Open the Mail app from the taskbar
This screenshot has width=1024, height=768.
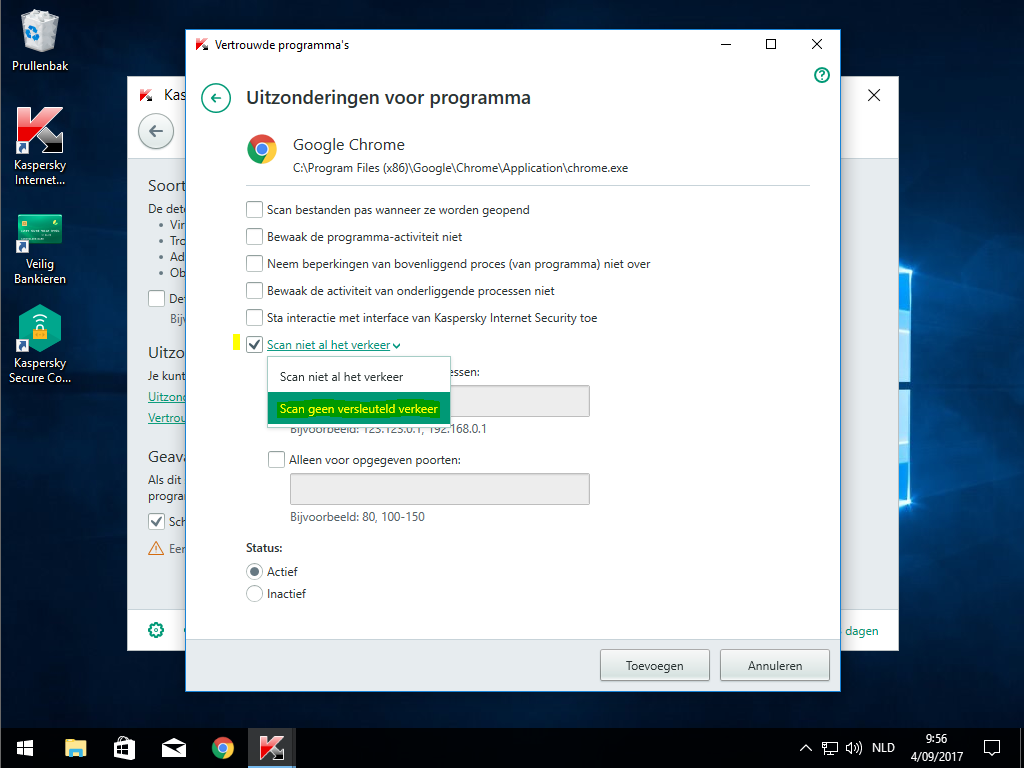(x=174, y=748)
